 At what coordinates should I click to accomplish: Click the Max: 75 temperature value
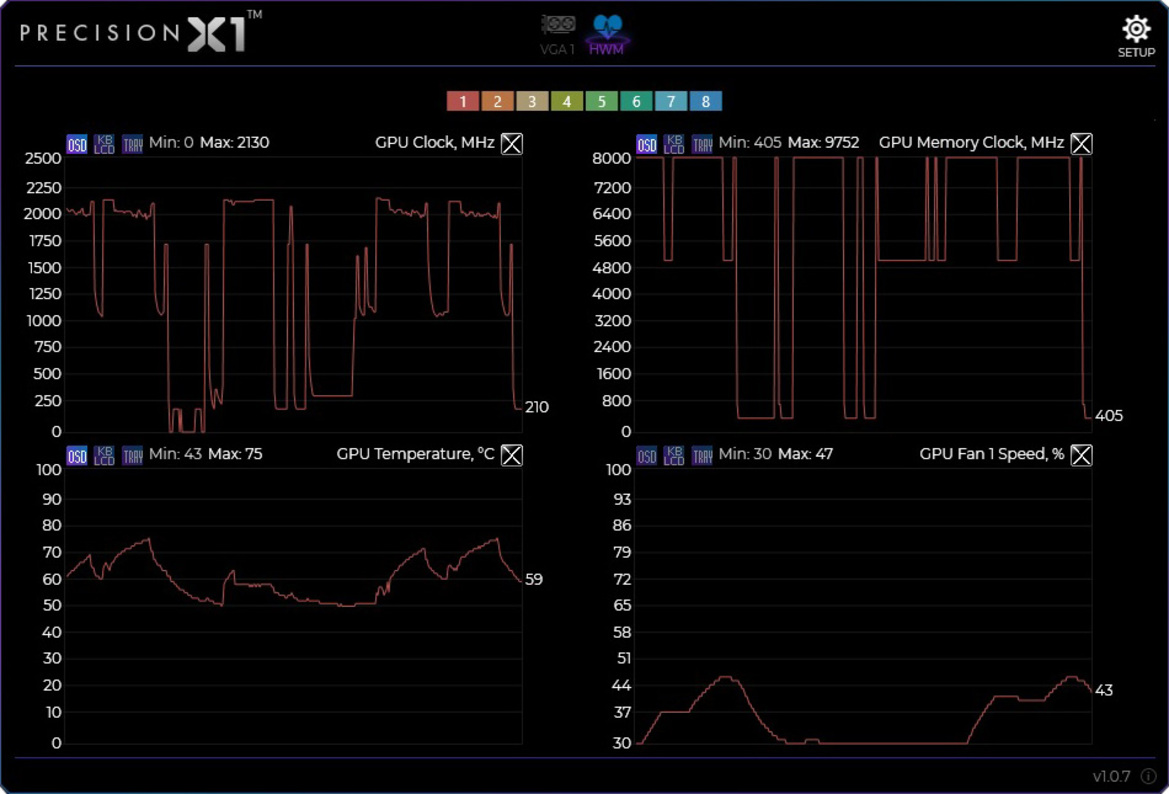[x=235, y=454]
